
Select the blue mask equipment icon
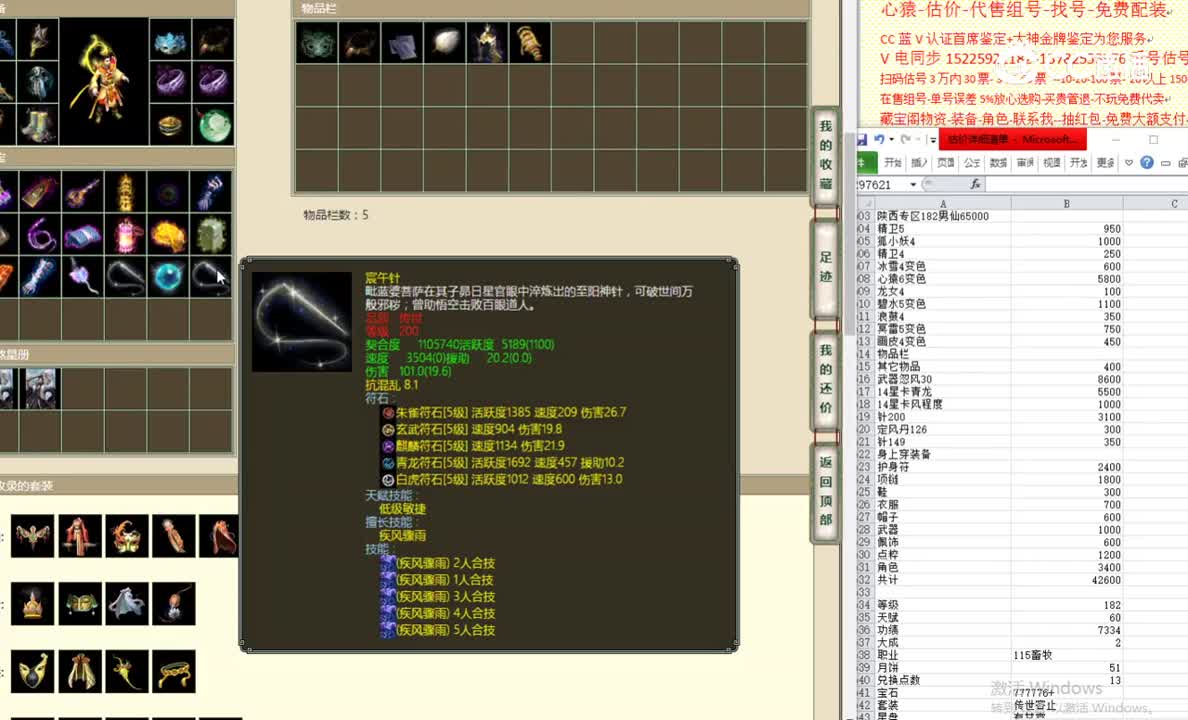point(170,40)
